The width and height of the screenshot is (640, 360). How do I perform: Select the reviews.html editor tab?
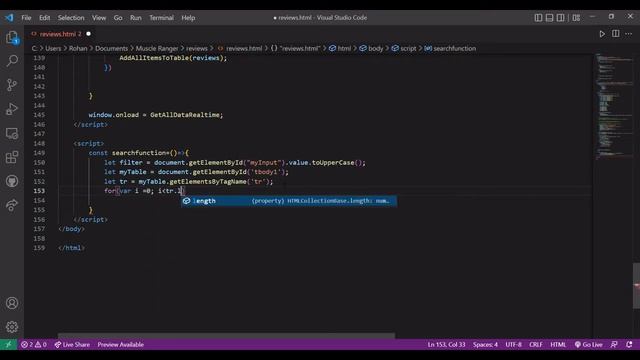tap(60, 34)
